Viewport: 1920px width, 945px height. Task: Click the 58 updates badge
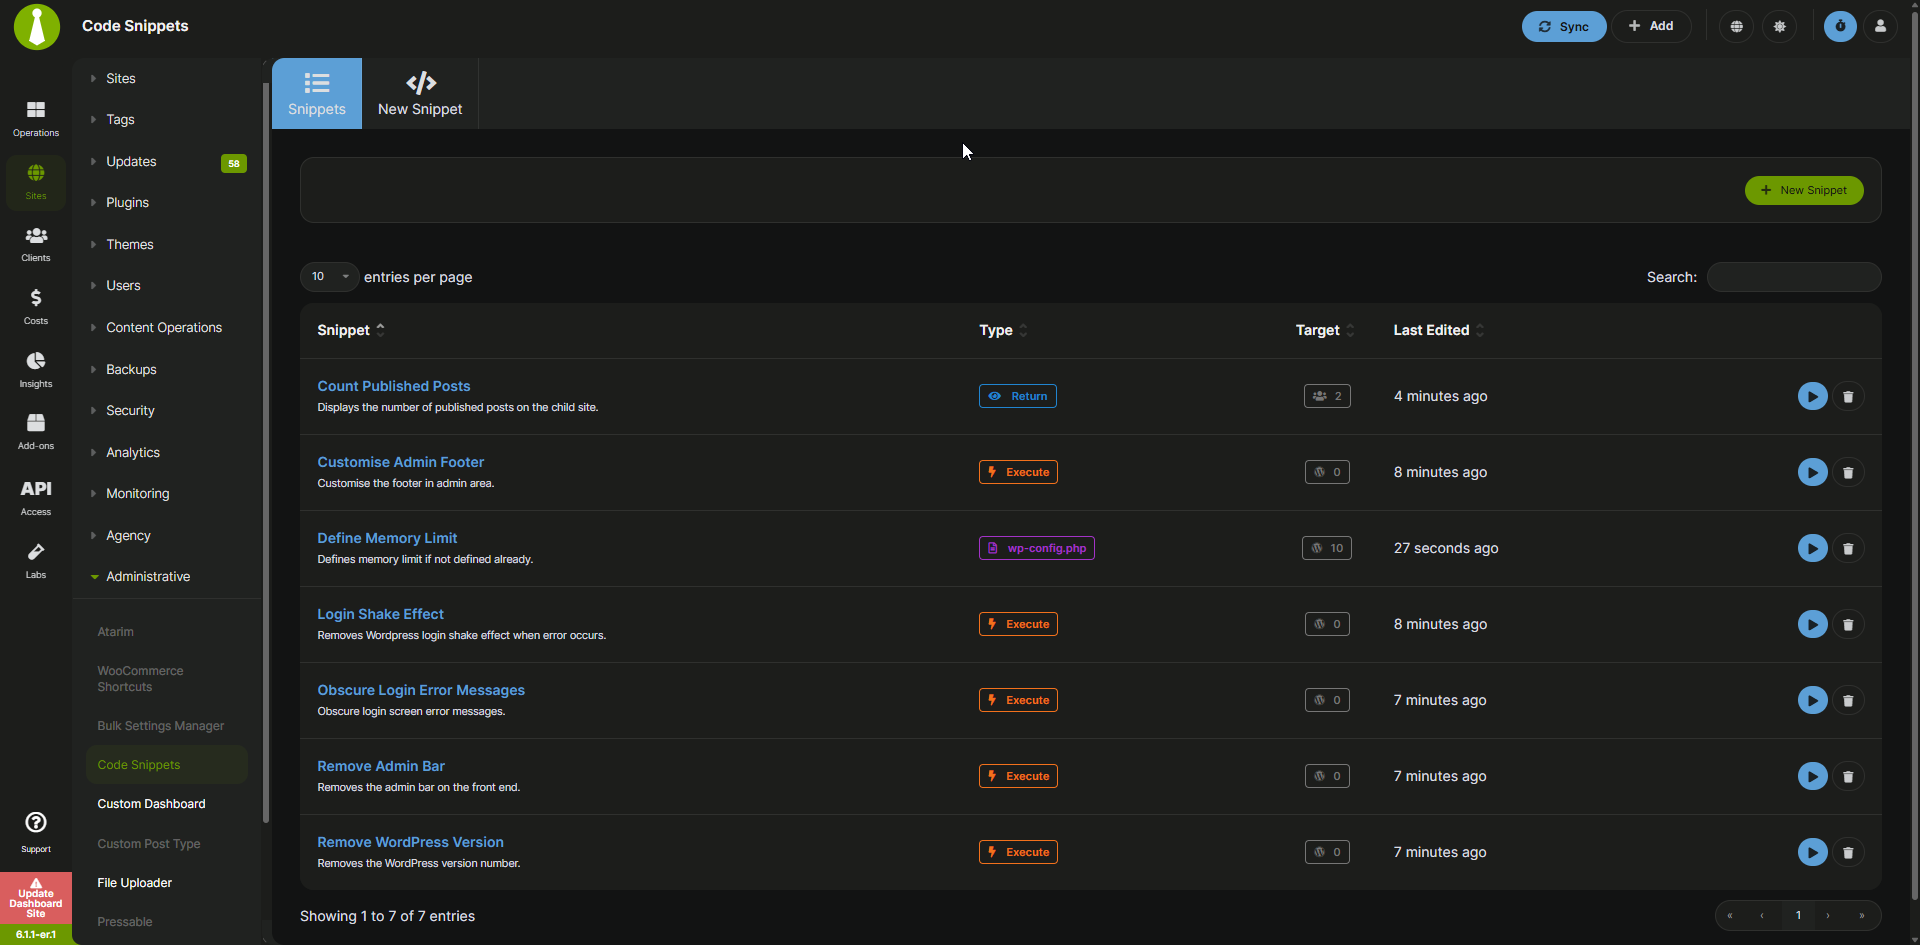pos(234,163)
